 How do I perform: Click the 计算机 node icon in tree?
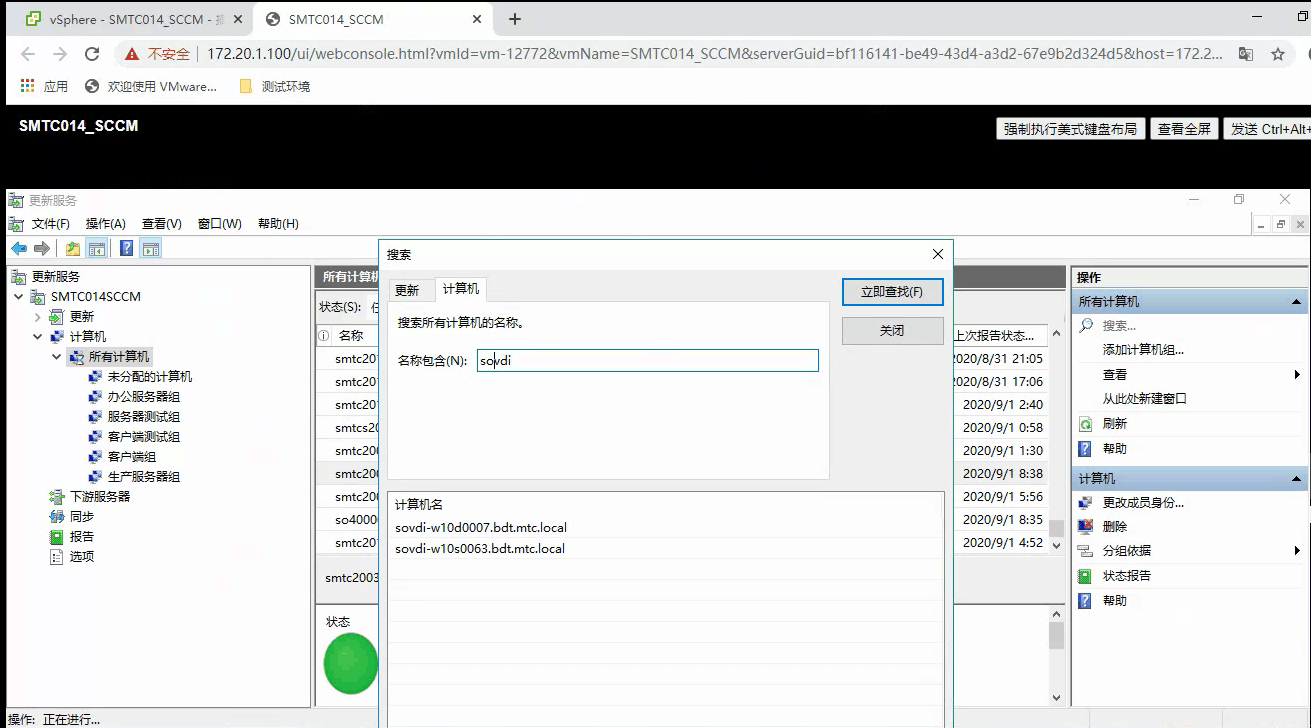(x=58, y=336)
